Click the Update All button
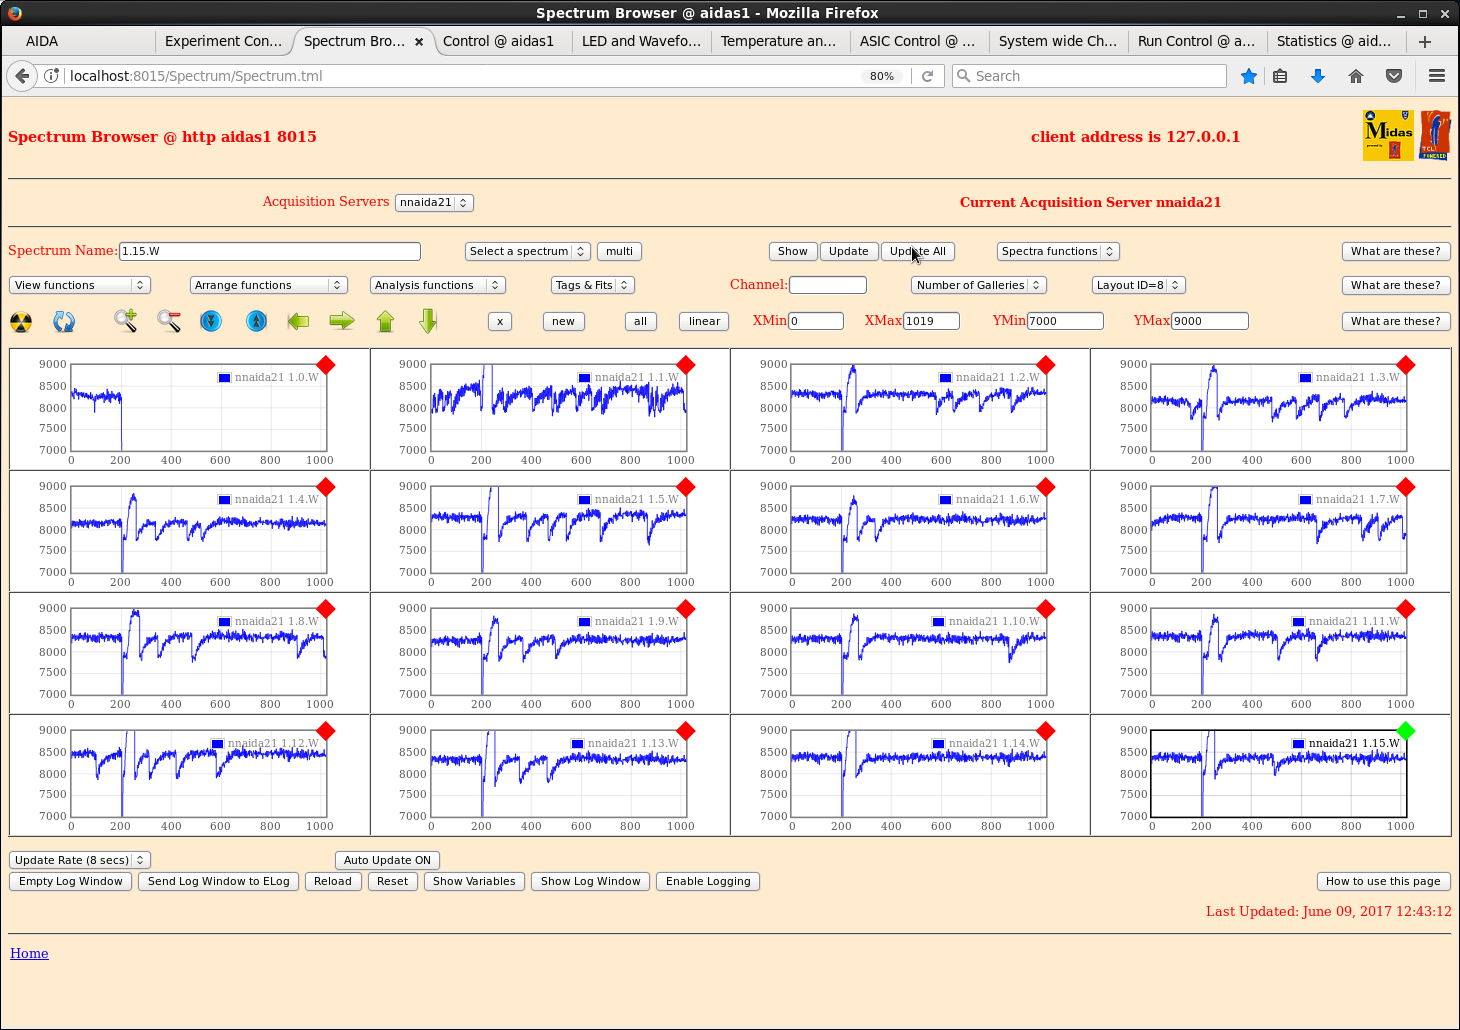 tap(918, 252)
